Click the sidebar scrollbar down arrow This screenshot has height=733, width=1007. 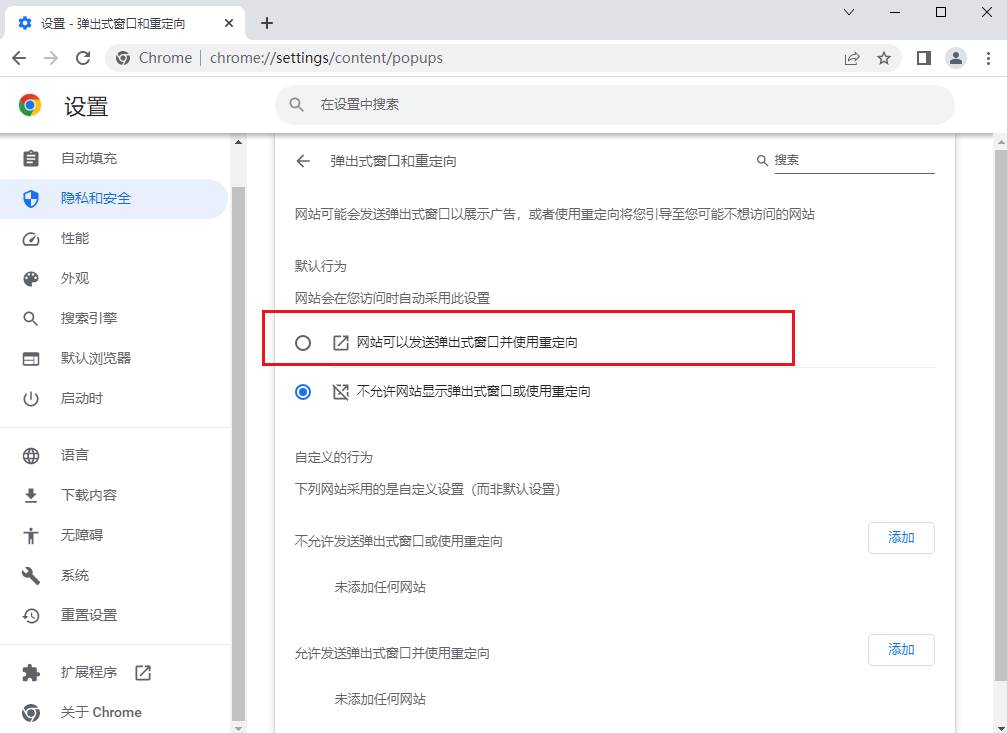238,728
